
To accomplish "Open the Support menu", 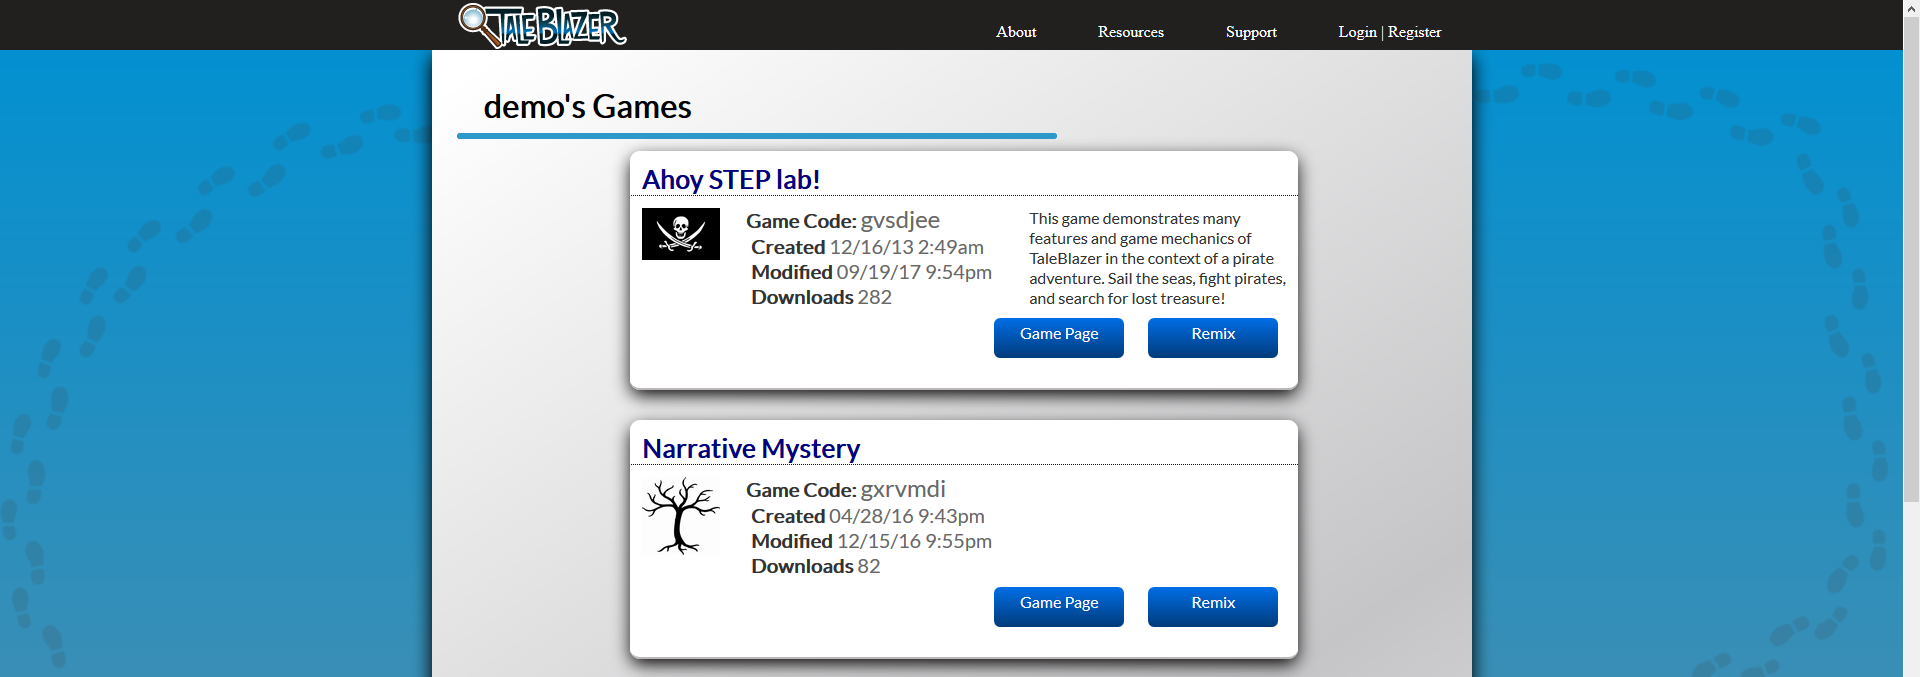I will coord(1251,32).
